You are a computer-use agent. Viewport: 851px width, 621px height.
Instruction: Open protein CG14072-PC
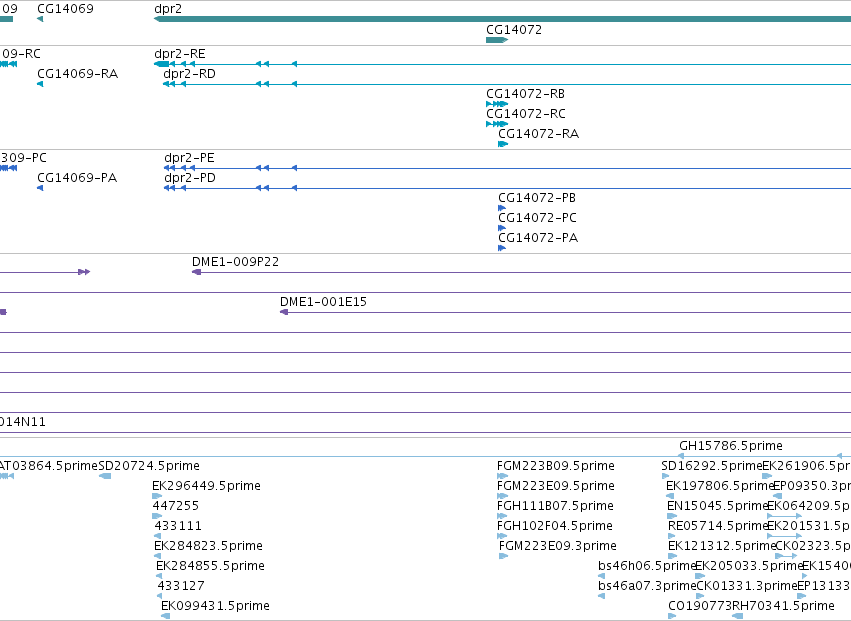[537, 218]
